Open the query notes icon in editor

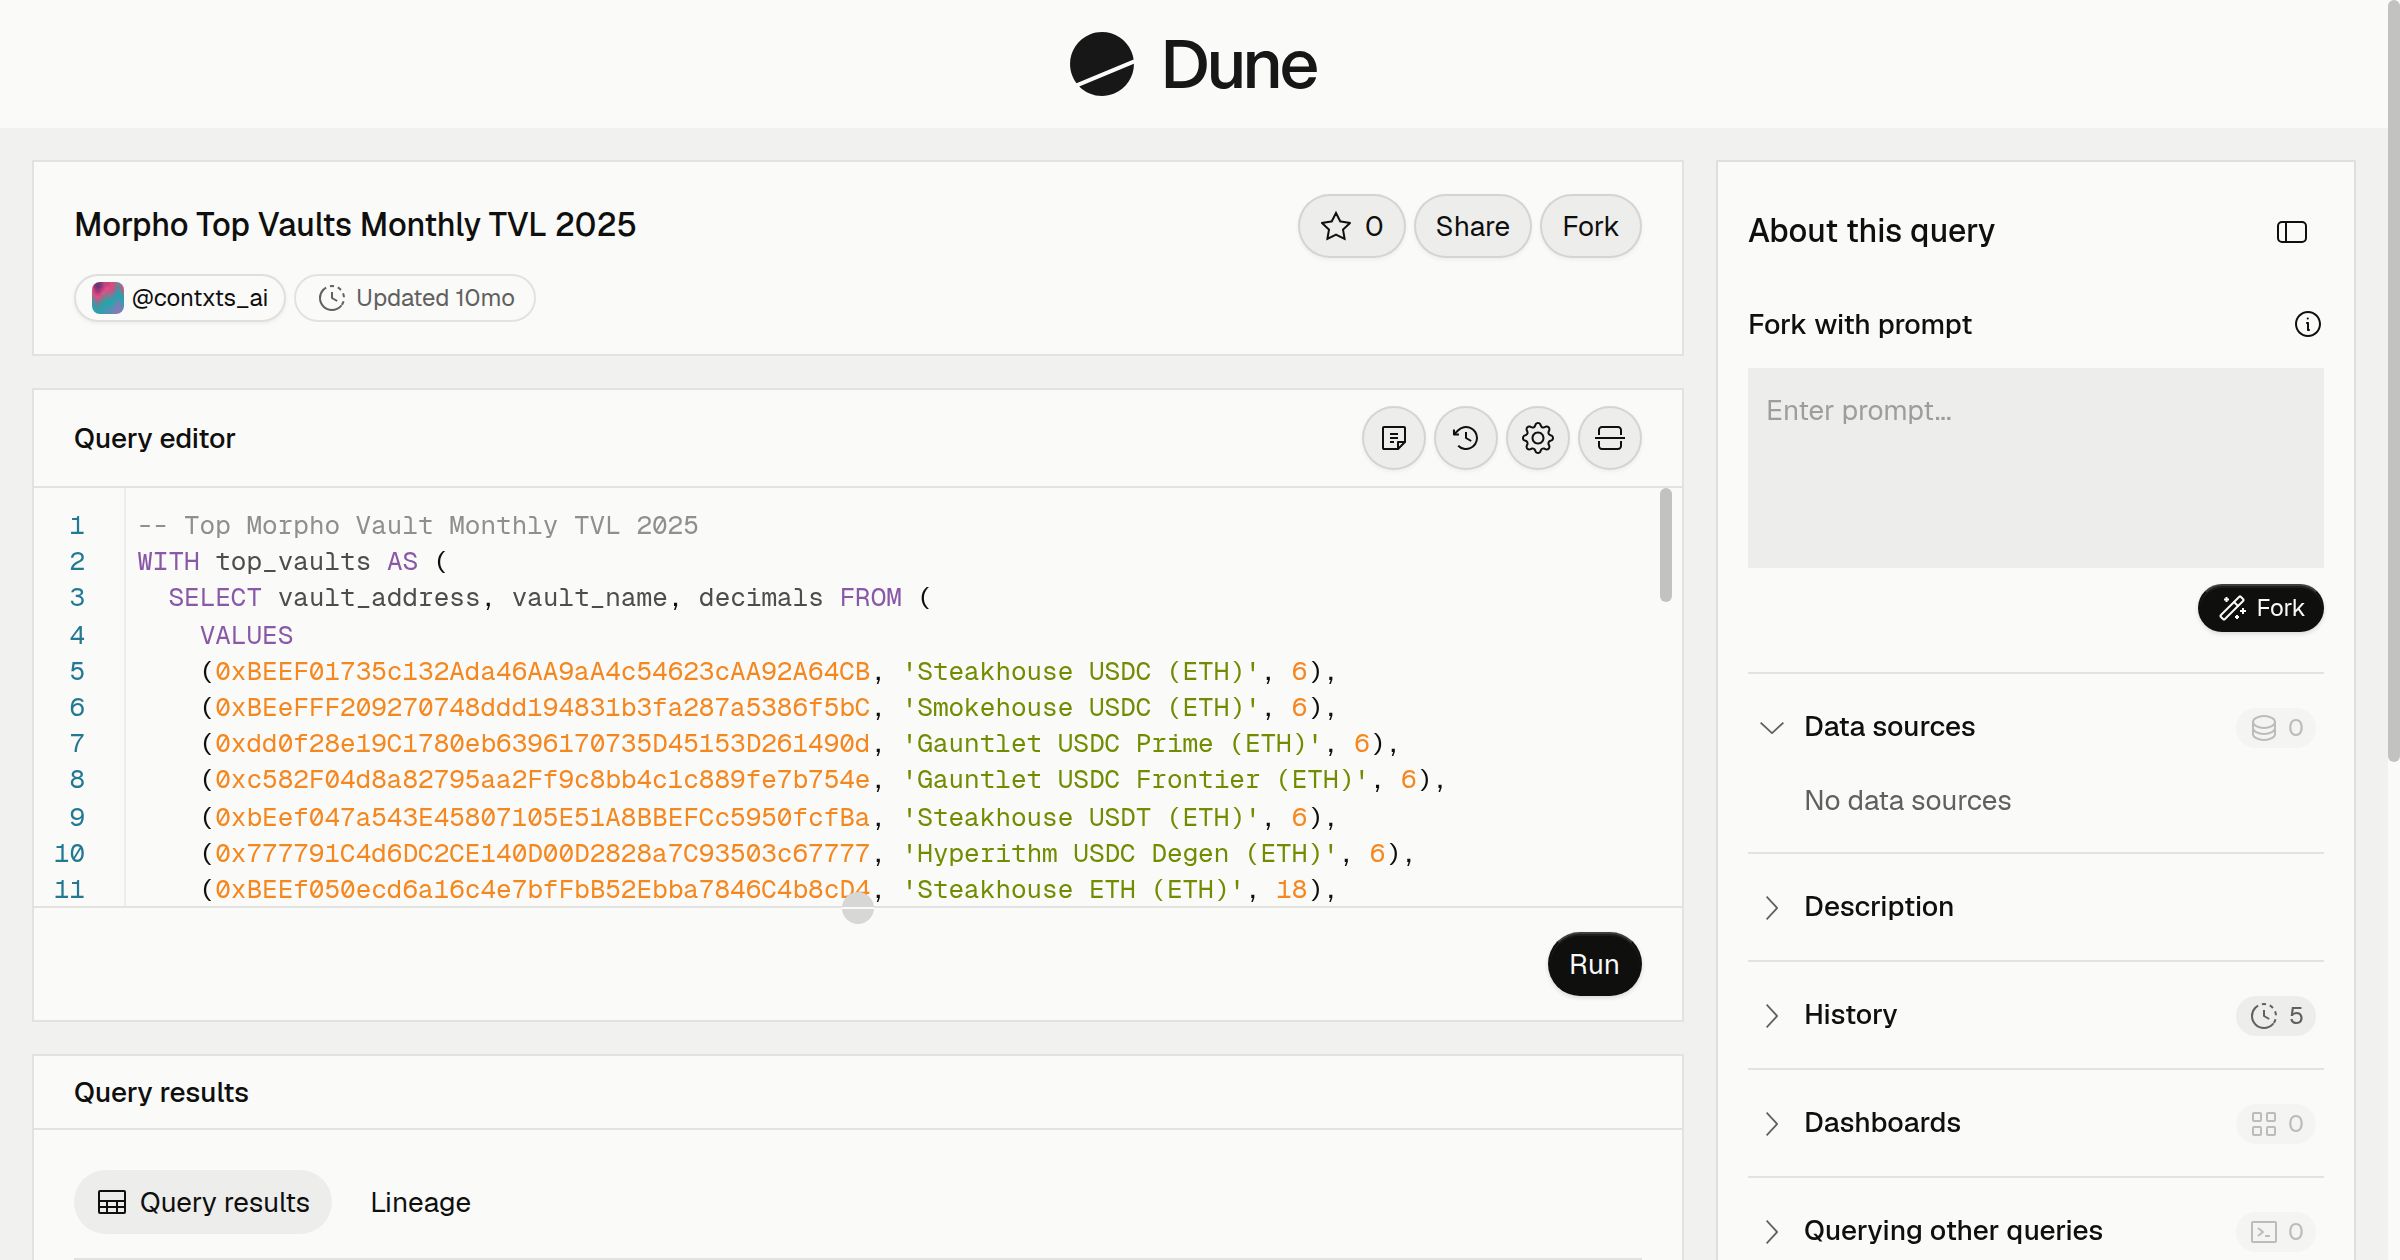pos(1393,438)
